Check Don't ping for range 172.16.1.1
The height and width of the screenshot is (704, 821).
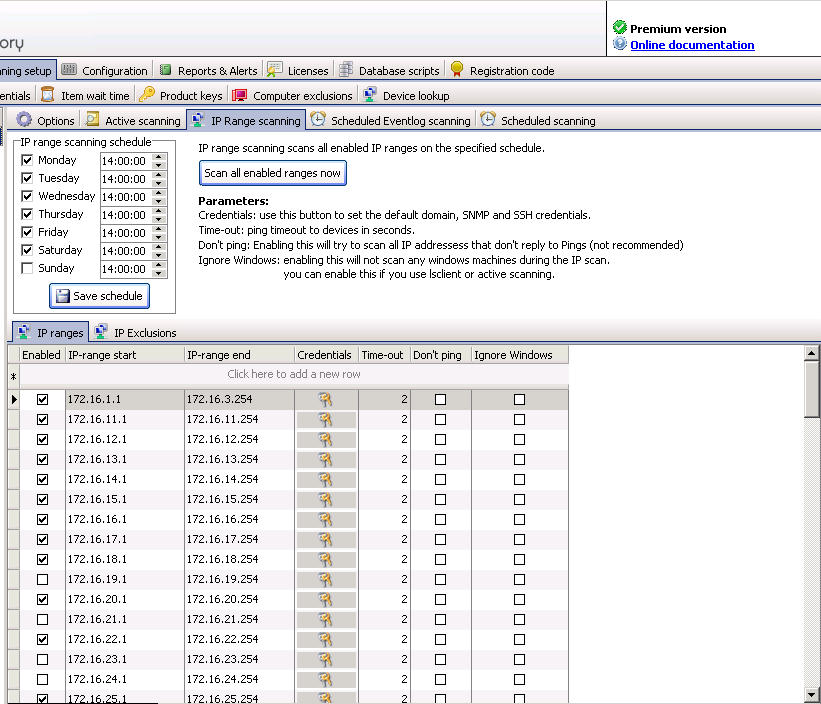coord(440,399)
